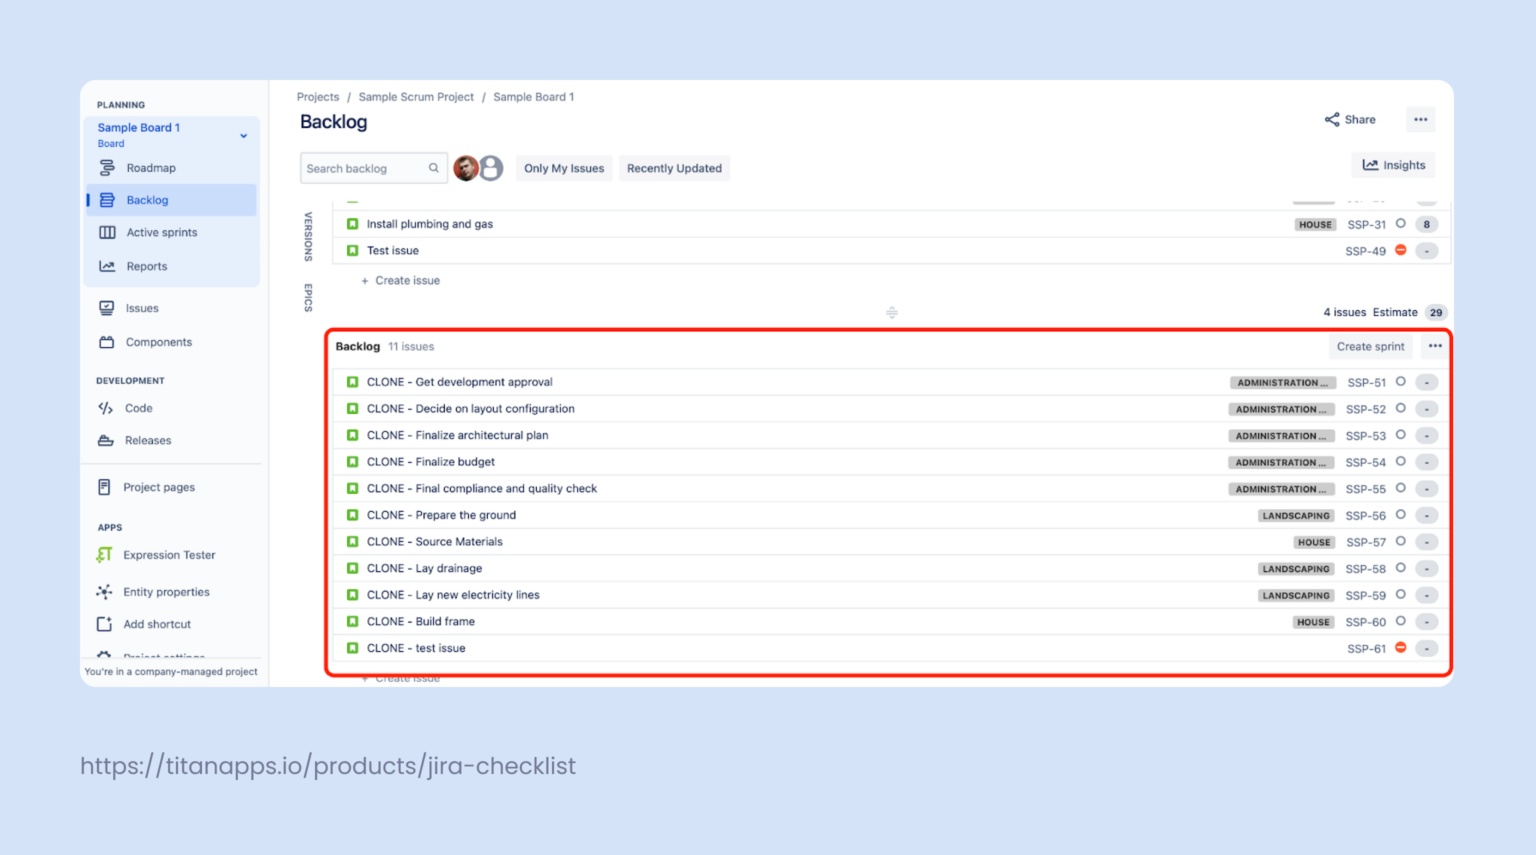Click the Project pages icon
The width and height of the screenshot is (1536, 855).
pos(104,487)
